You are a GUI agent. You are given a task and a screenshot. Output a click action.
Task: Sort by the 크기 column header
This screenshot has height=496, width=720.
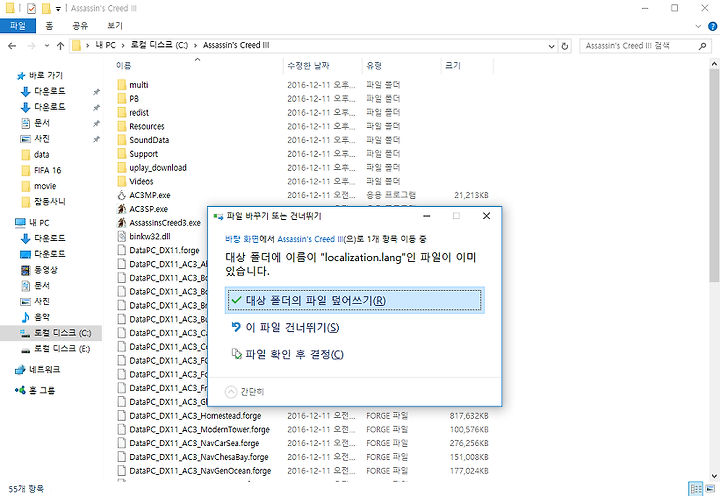pyautogui.click(x=453, y=66)
